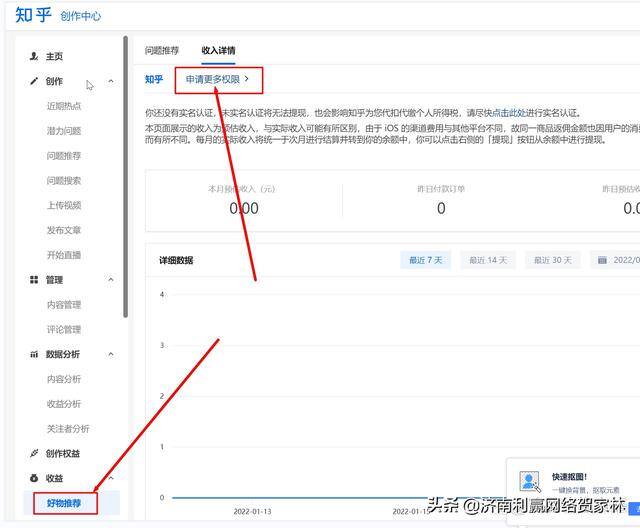Click 点击此处 real-name verification link
Screen dimensions: 640x528
(509, 113)
